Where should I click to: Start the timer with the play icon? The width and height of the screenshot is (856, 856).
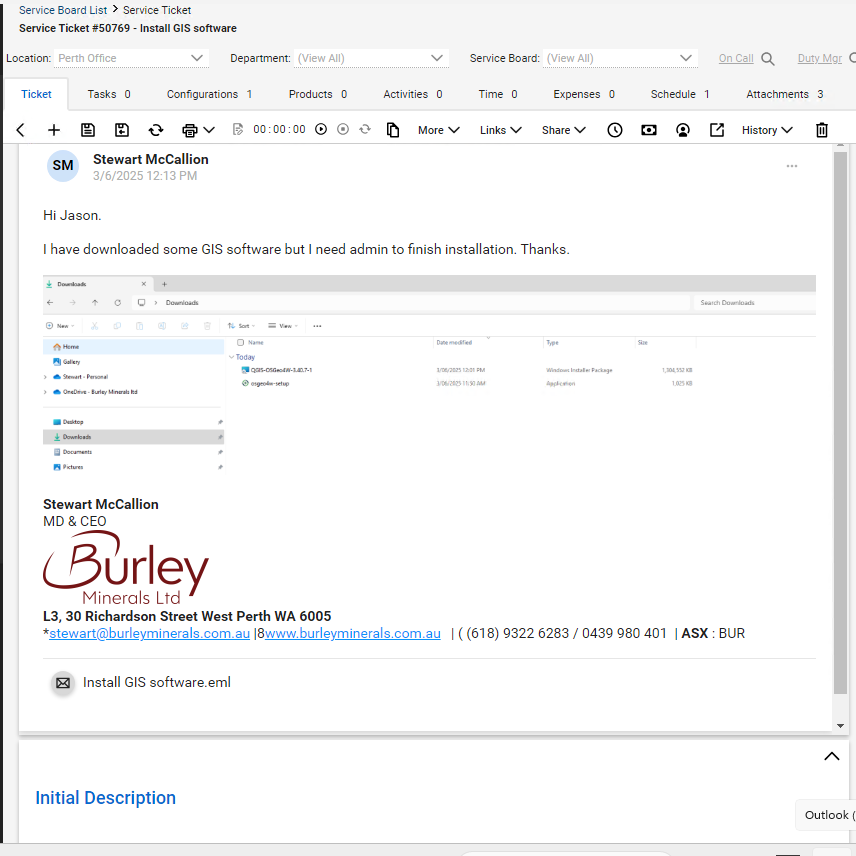[x=321, y=129]
